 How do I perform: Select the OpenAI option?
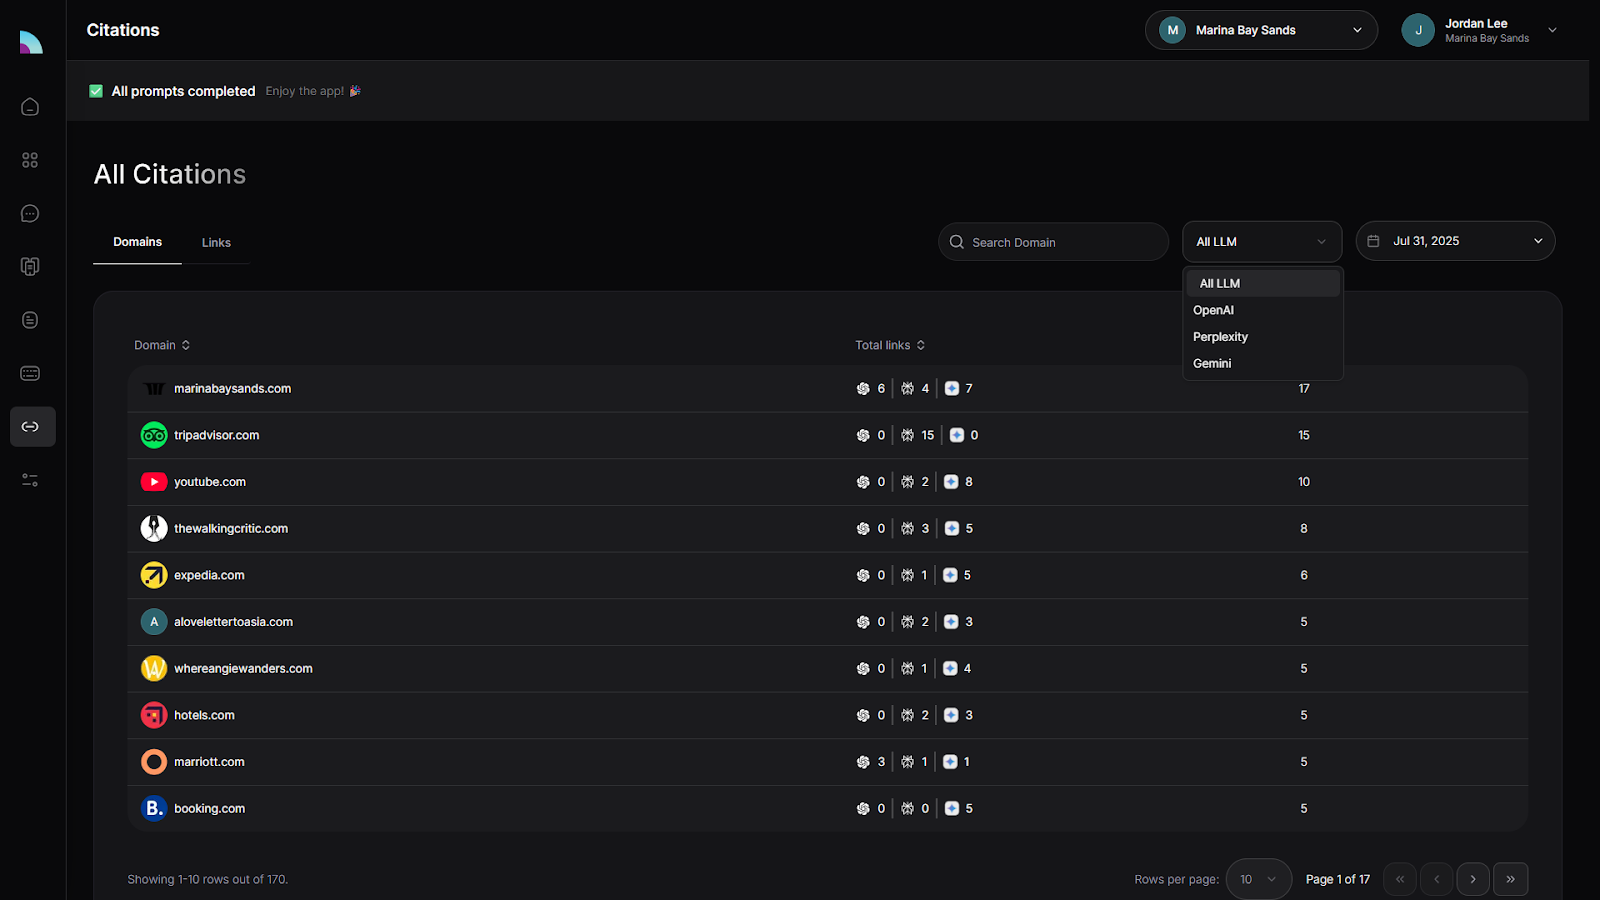1263,310
